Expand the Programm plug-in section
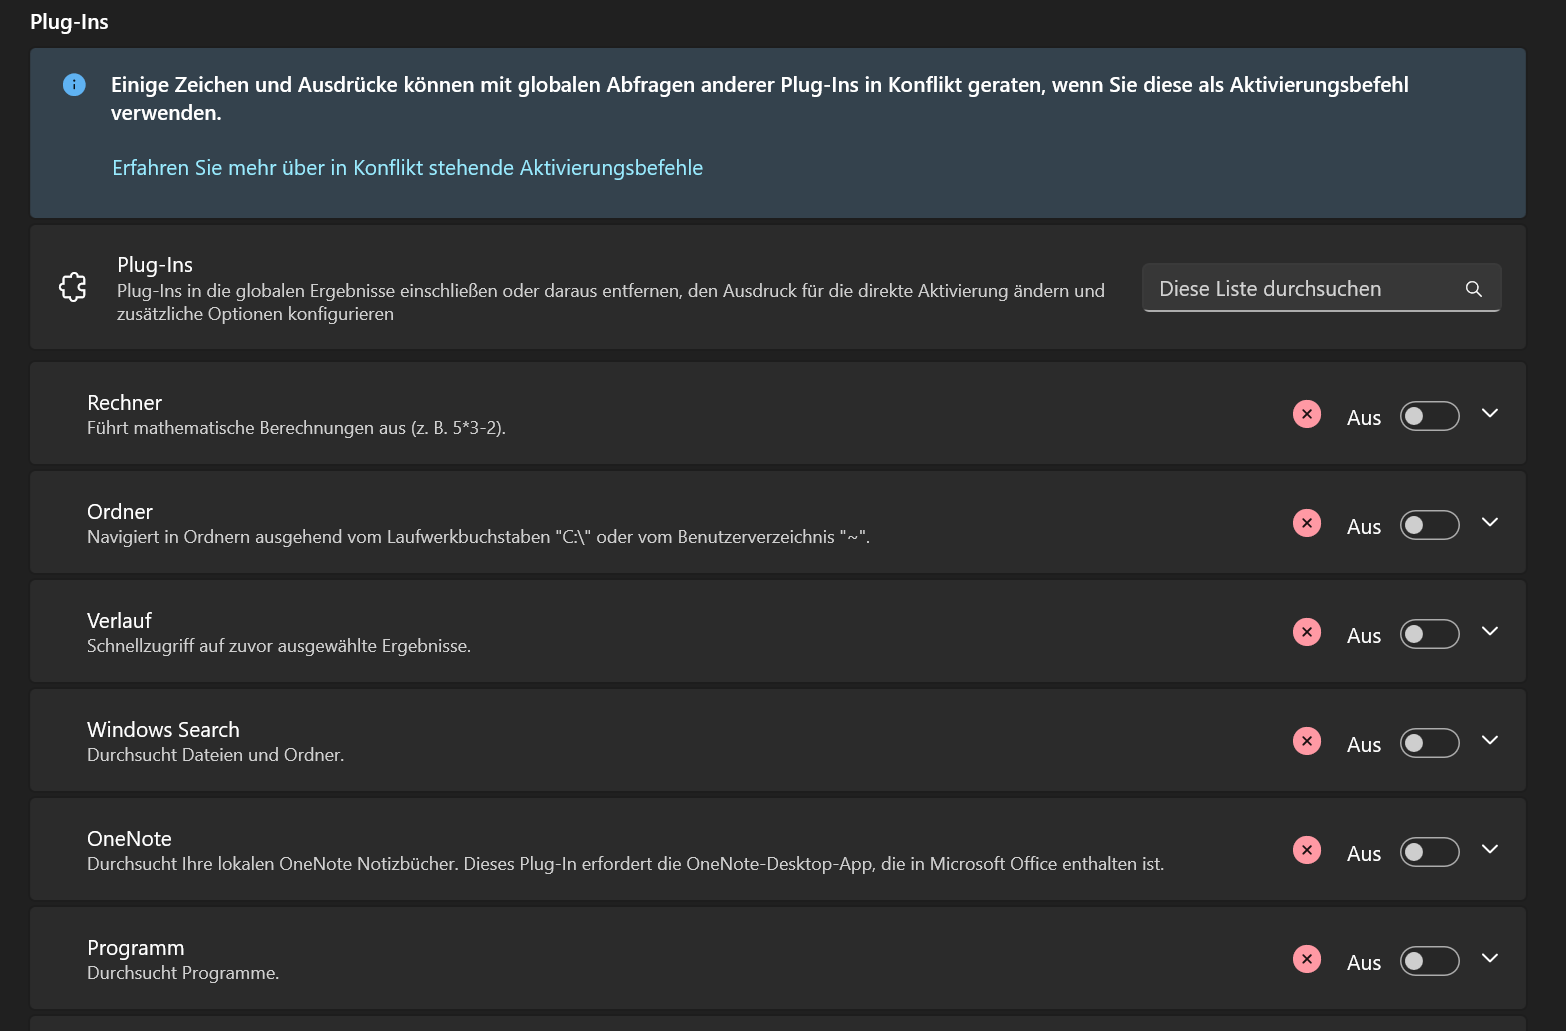 click(1490, 958)
